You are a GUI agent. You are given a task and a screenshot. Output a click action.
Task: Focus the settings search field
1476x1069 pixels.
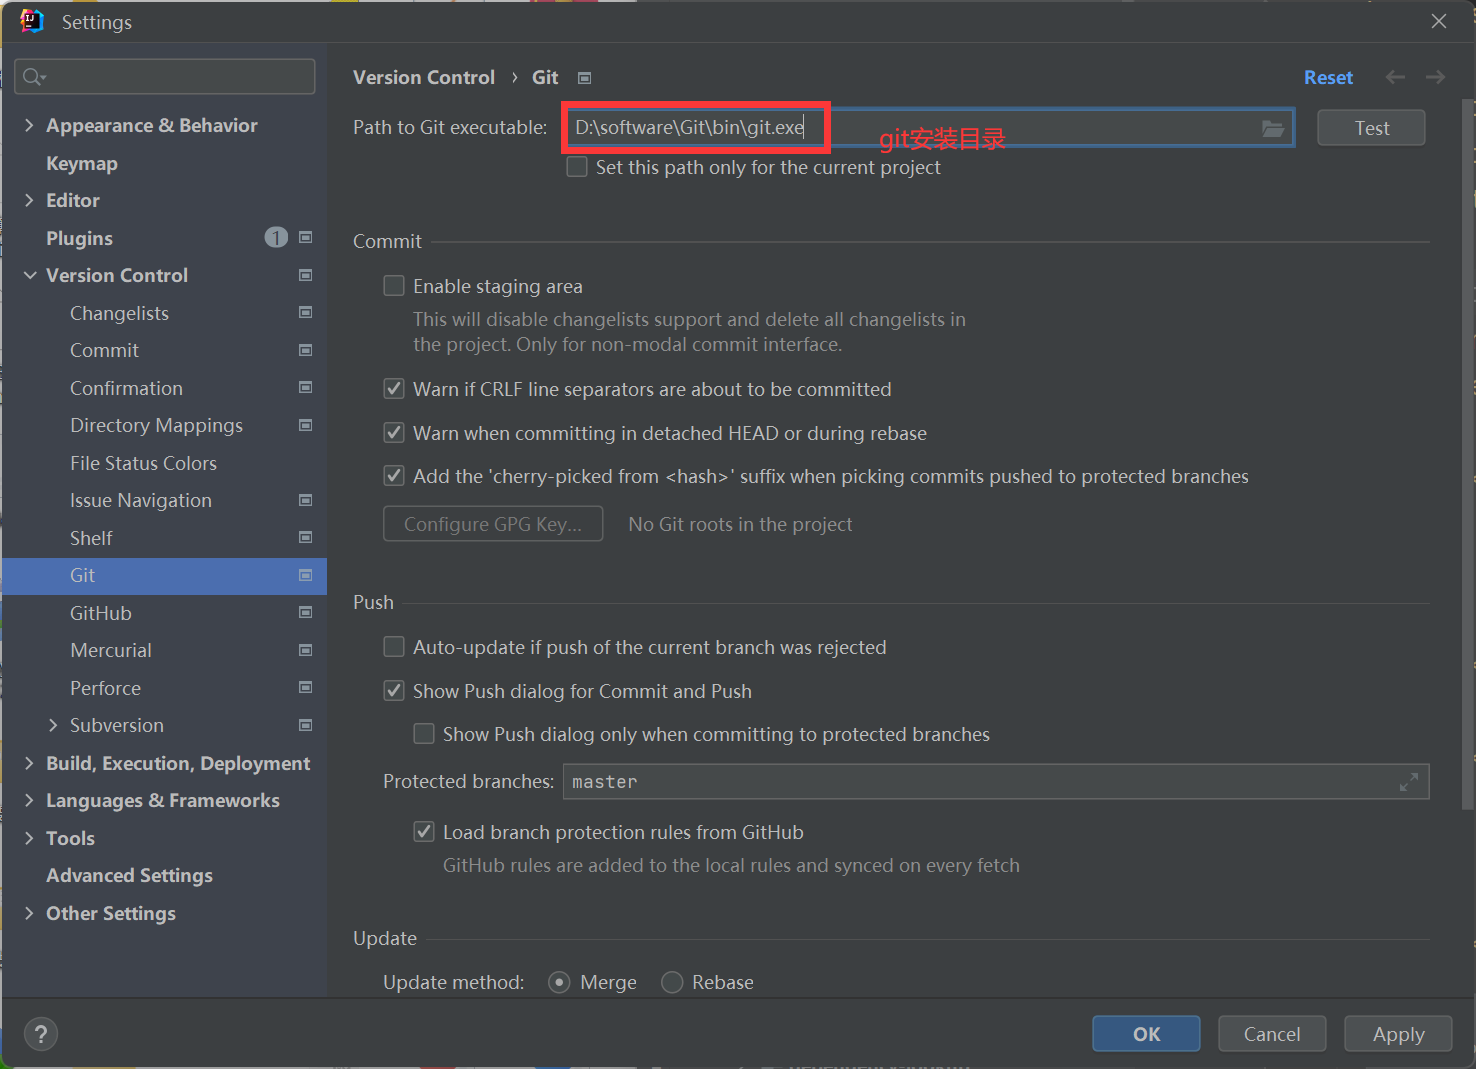[x=165, y=77]
